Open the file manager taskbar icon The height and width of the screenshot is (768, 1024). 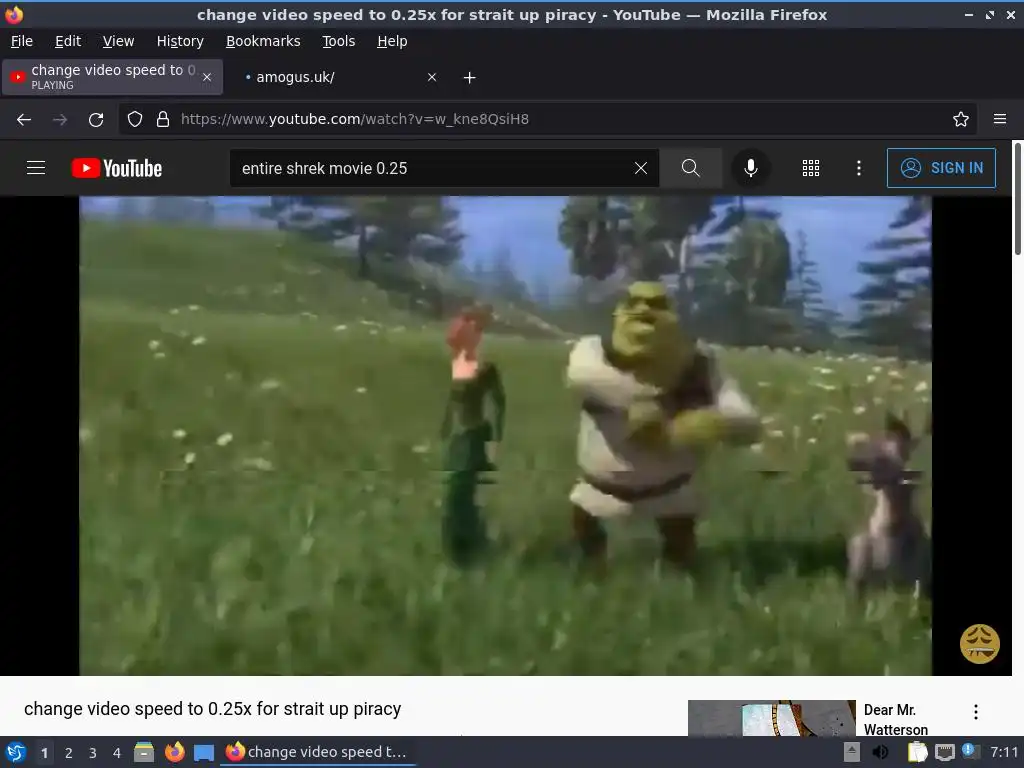(x=144, y=752)
